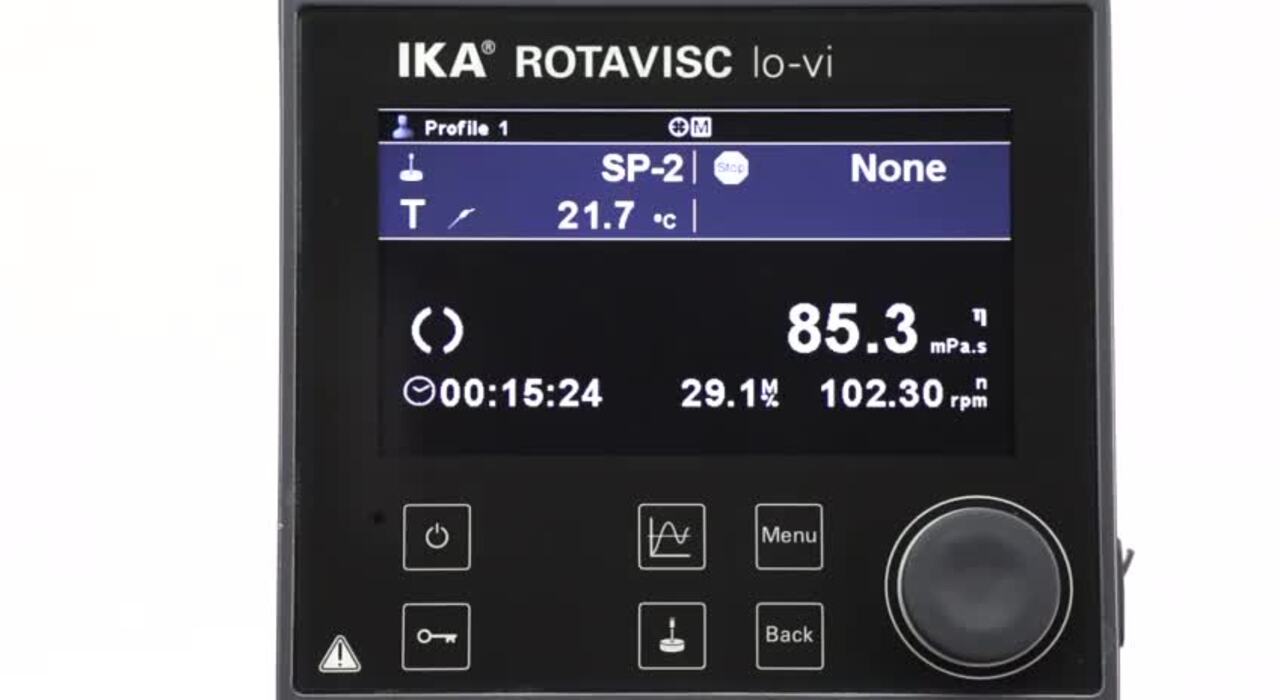Select the None stop condition value
This screenshot has width=1280, height=700.
click(x=898, y=168)
